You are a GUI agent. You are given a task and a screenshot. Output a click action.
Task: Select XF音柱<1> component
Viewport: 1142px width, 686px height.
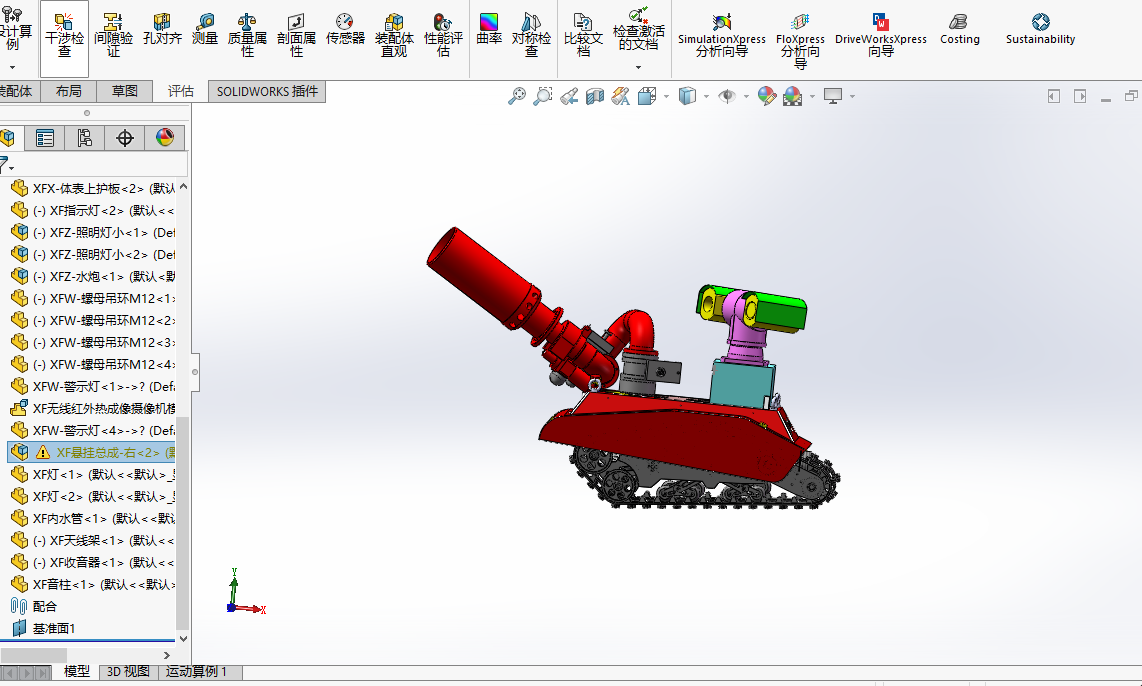point(91,585)
